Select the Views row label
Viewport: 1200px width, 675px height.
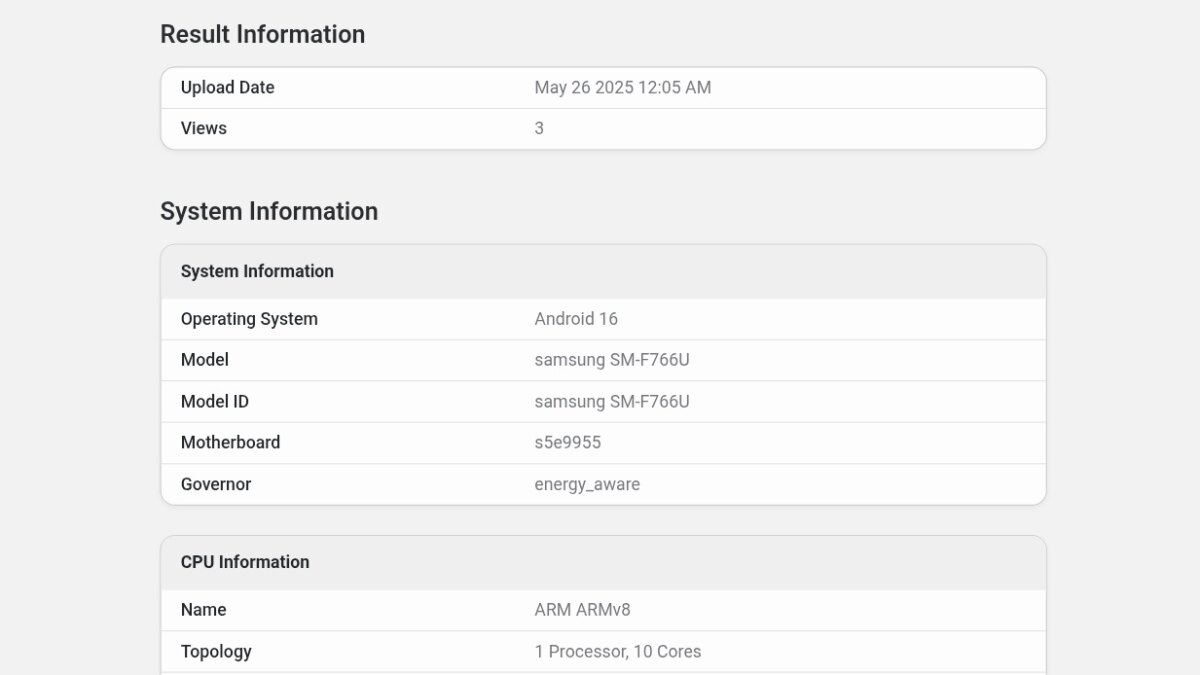pyautogui.click(x=203, y=128)
